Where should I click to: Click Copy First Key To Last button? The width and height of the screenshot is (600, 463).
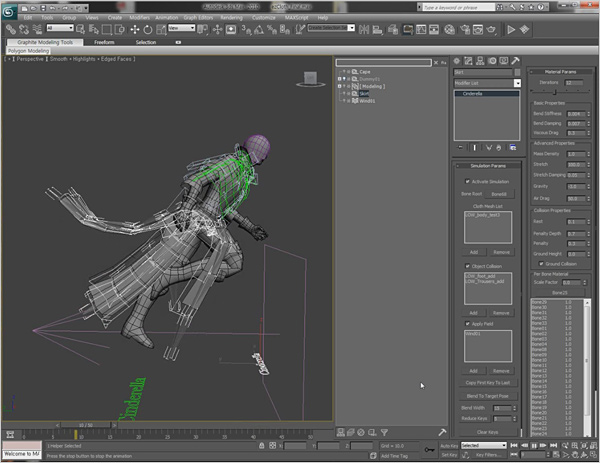(x=488, y=383)
